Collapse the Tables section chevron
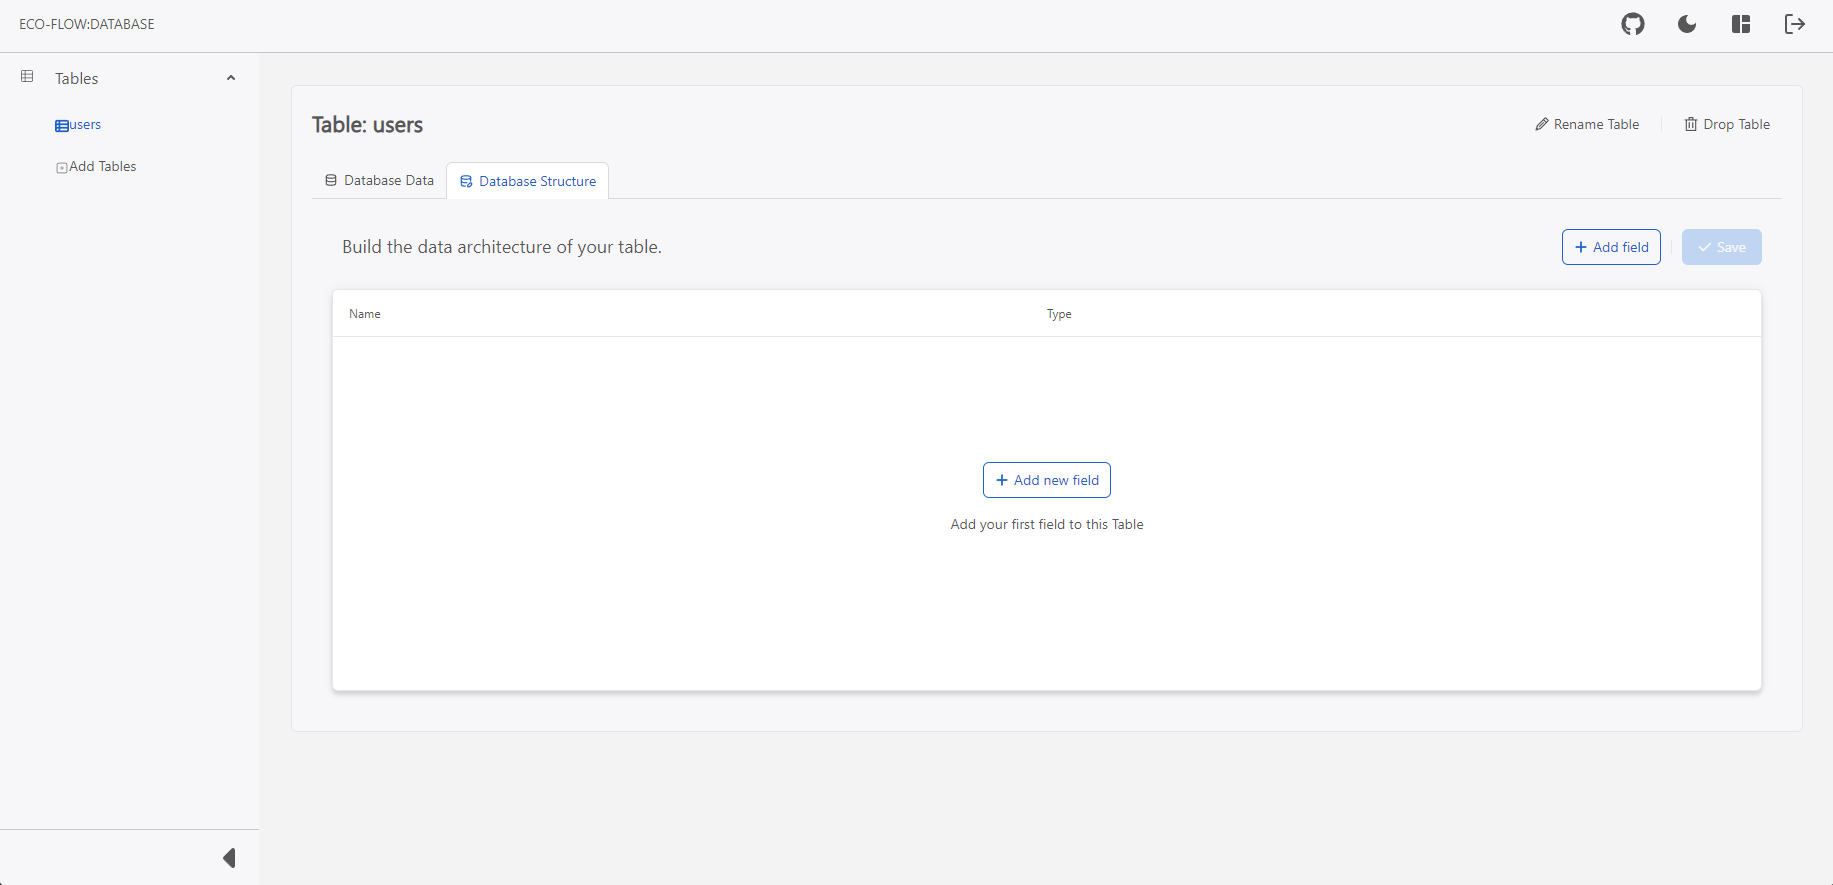Image resolution: width=1833 pixels, height=885 pixels. click(x=231, y=78)
